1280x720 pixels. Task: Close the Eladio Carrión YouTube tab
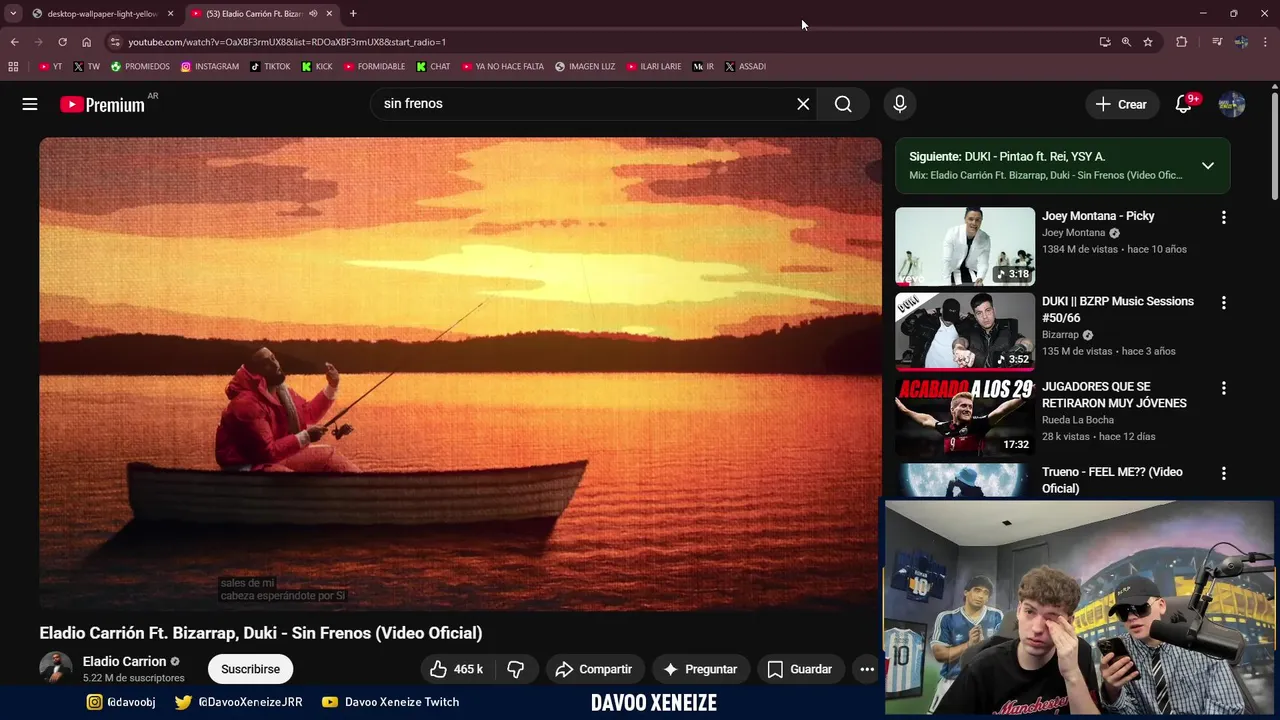[329, 14]
